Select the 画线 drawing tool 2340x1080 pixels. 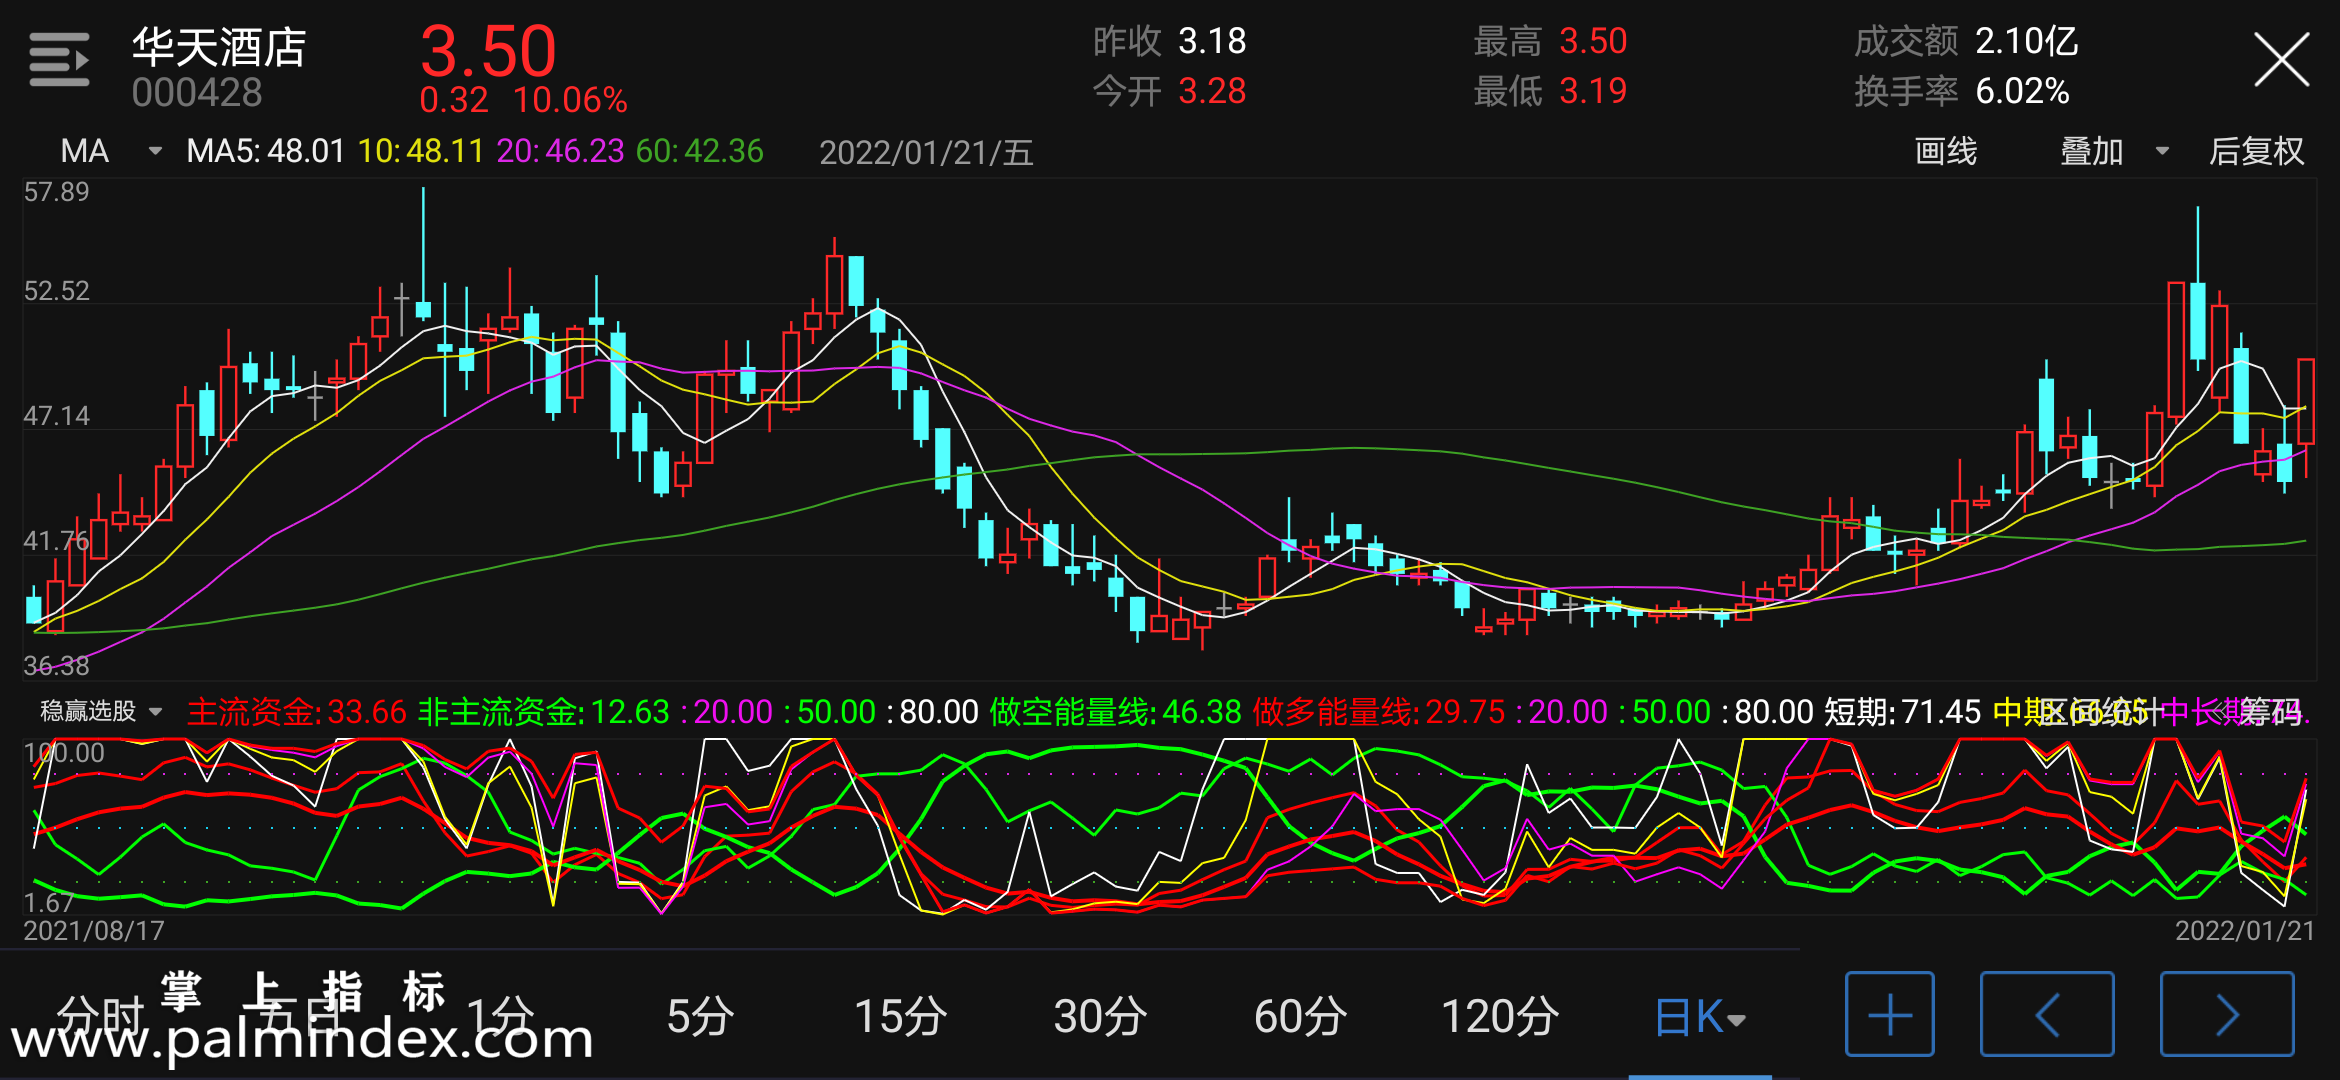click(x=1945, y=151)
